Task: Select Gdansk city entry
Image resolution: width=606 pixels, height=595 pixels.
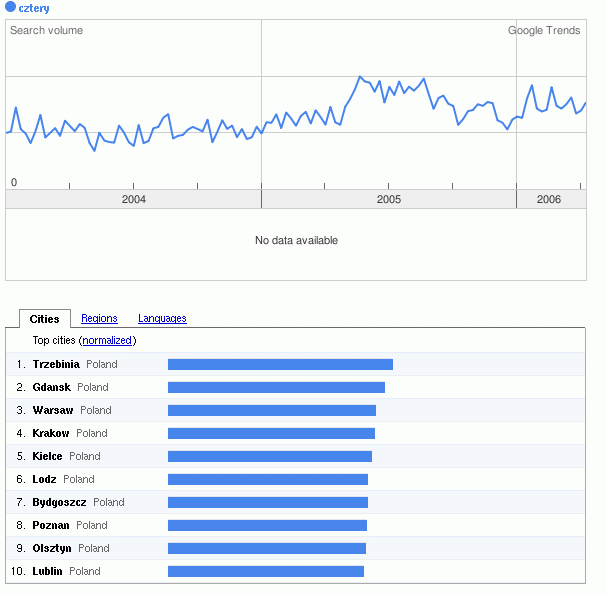Action: pyautogui.click(x=52, y=387)
